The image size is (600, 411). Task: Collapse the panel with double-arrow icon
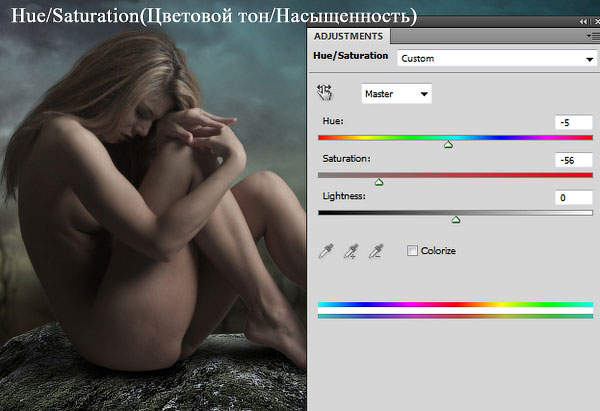pos(584,22)
